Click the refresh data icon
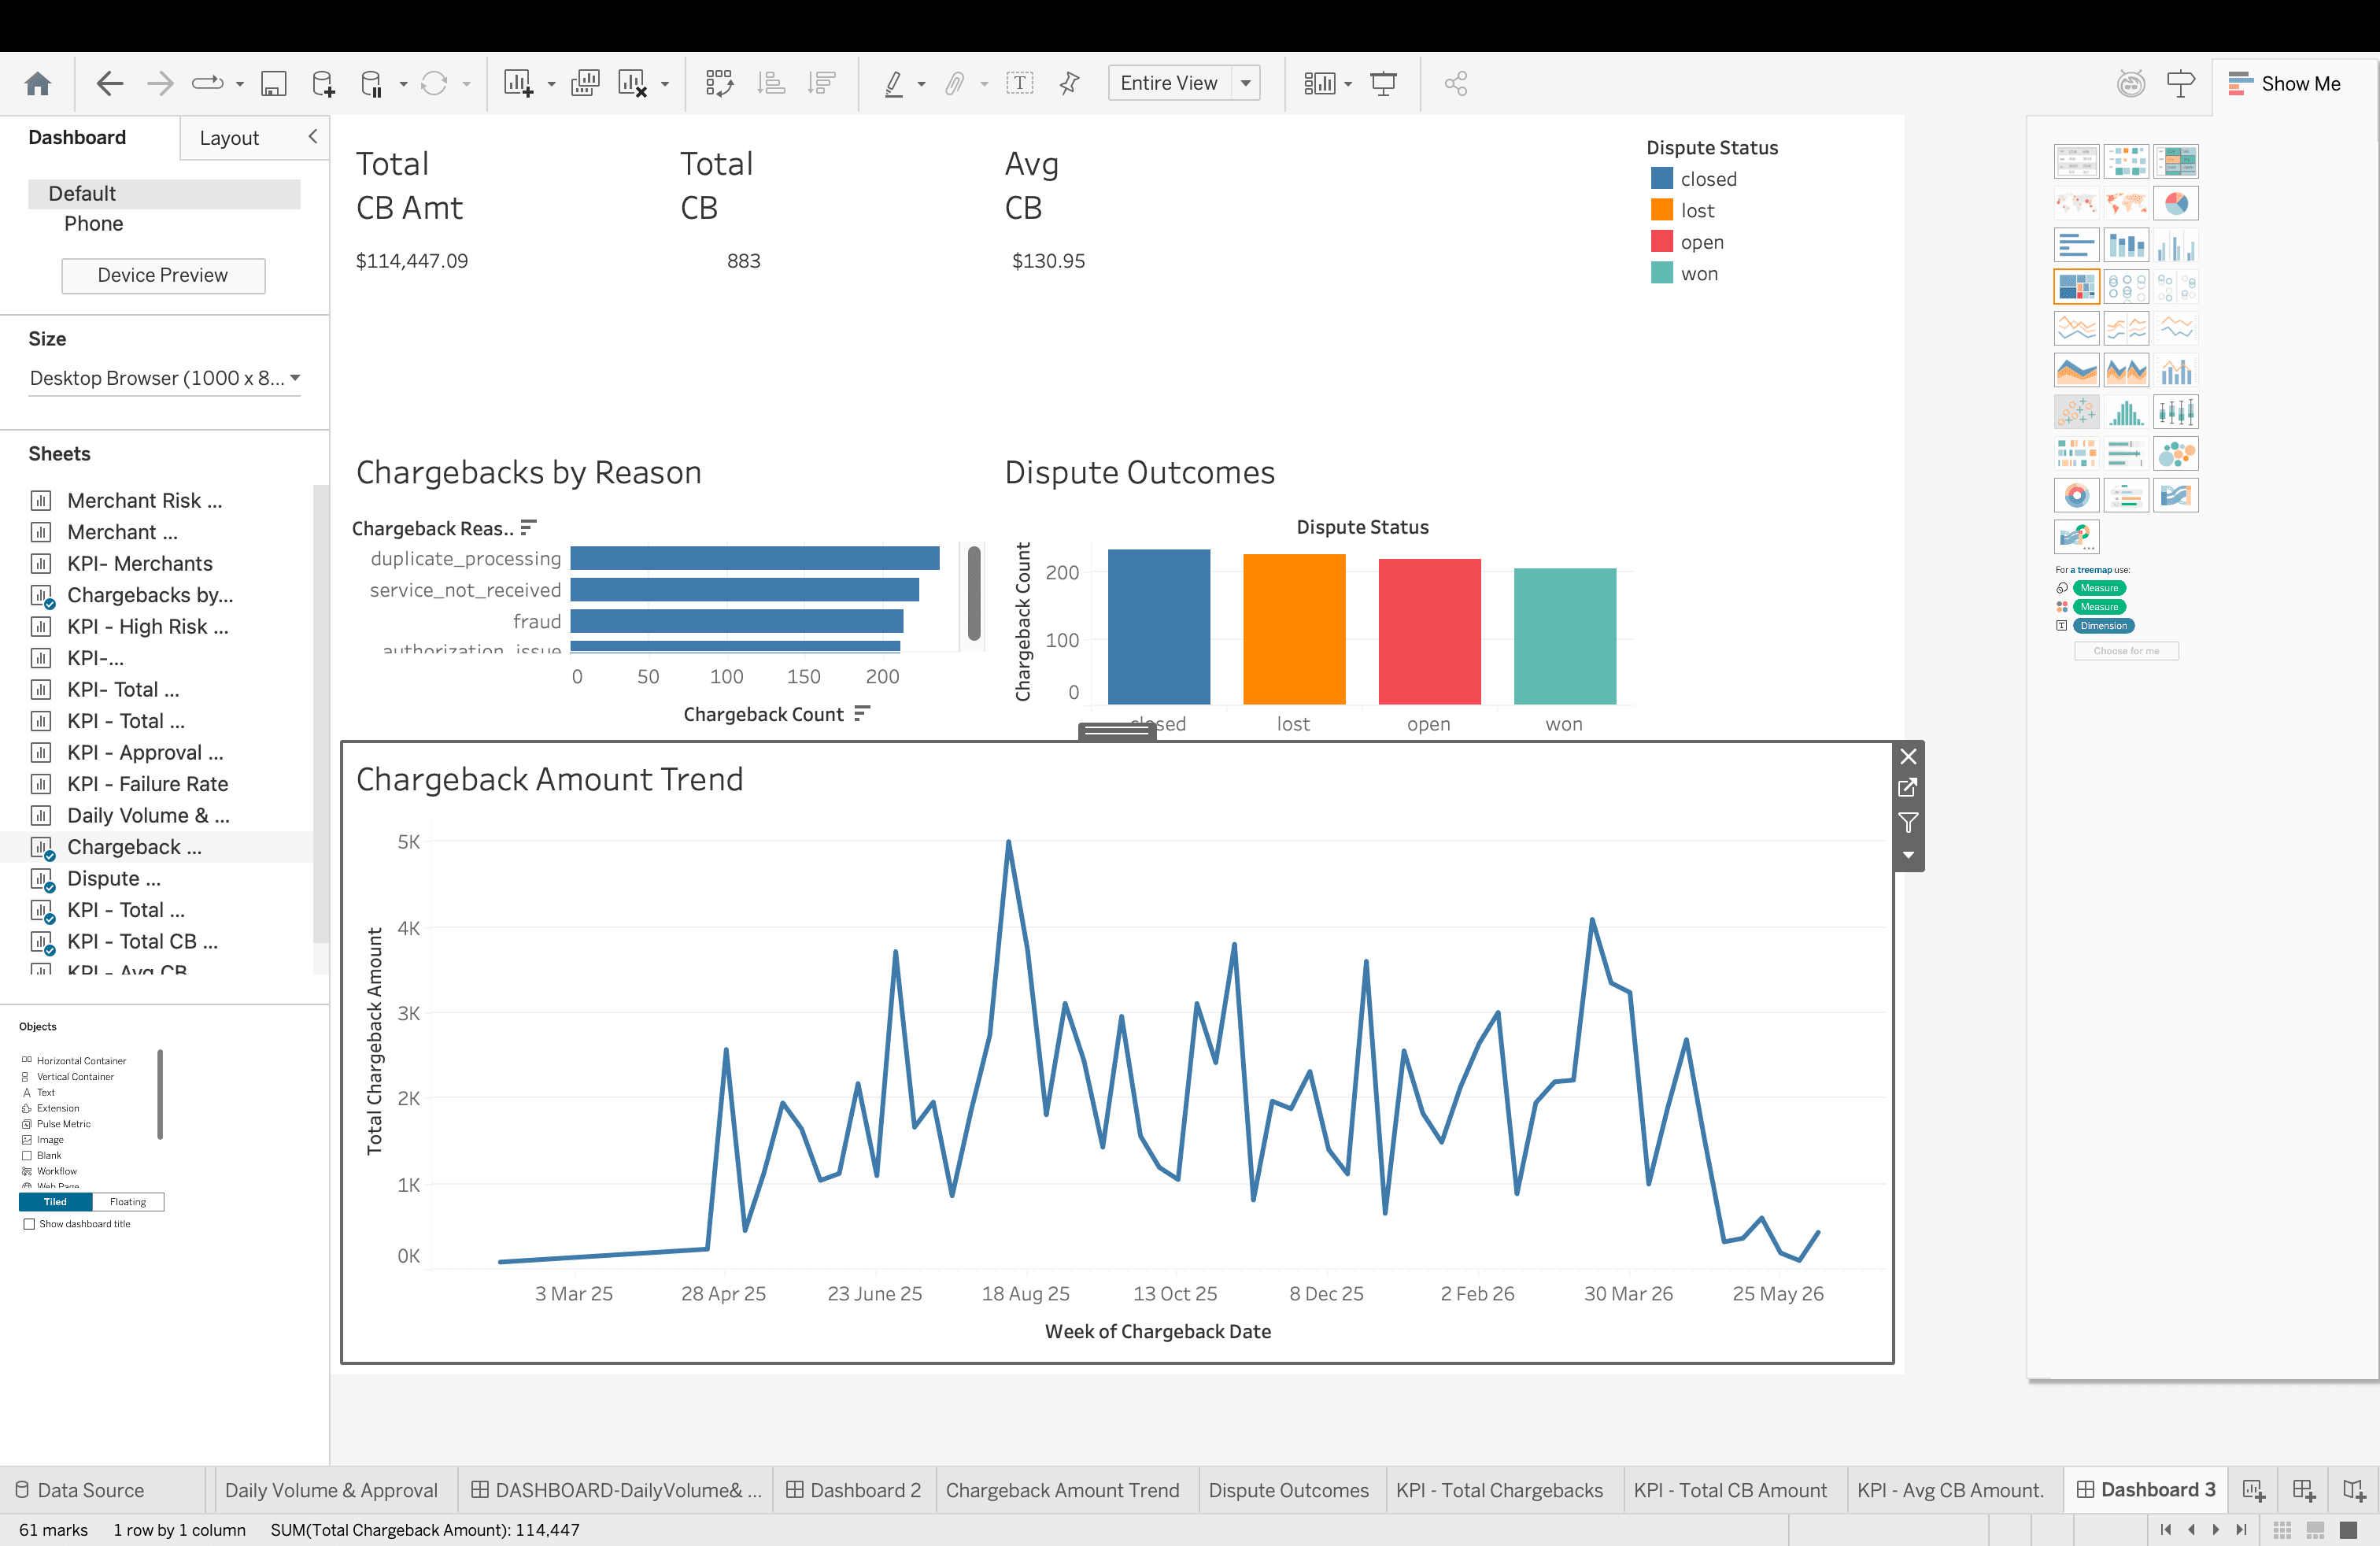This screenshot has height=1546, width=2380. tap(434, 83)
